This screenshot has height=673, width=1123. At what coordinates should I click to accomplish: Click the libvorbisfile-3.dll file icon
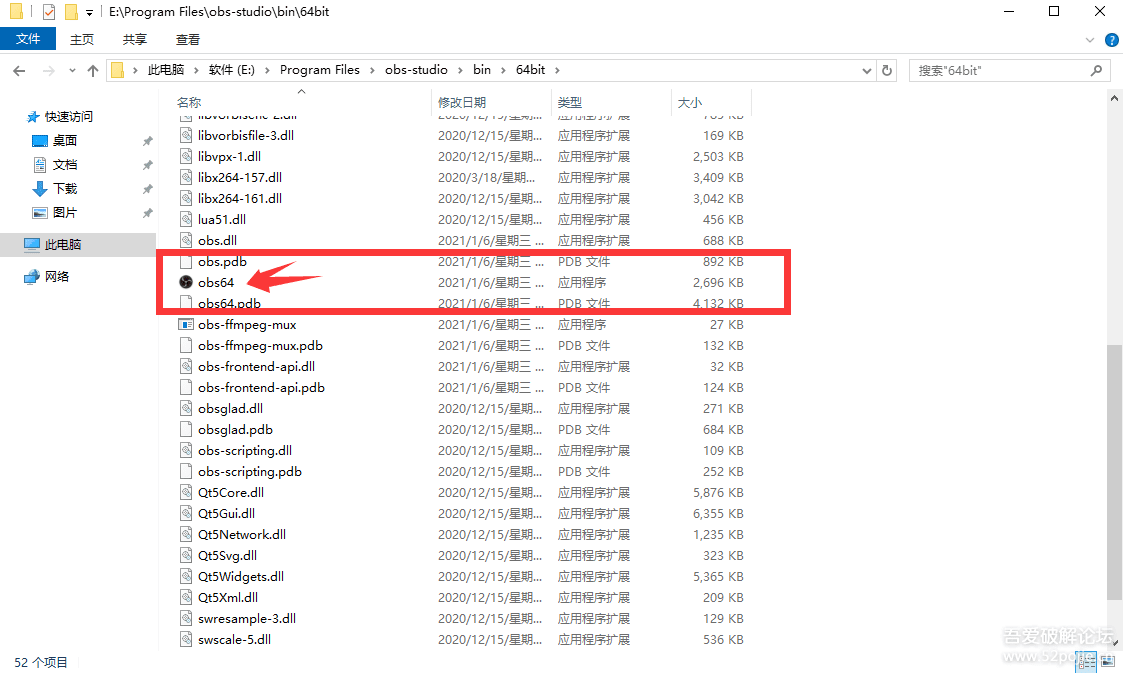point(185,135)
